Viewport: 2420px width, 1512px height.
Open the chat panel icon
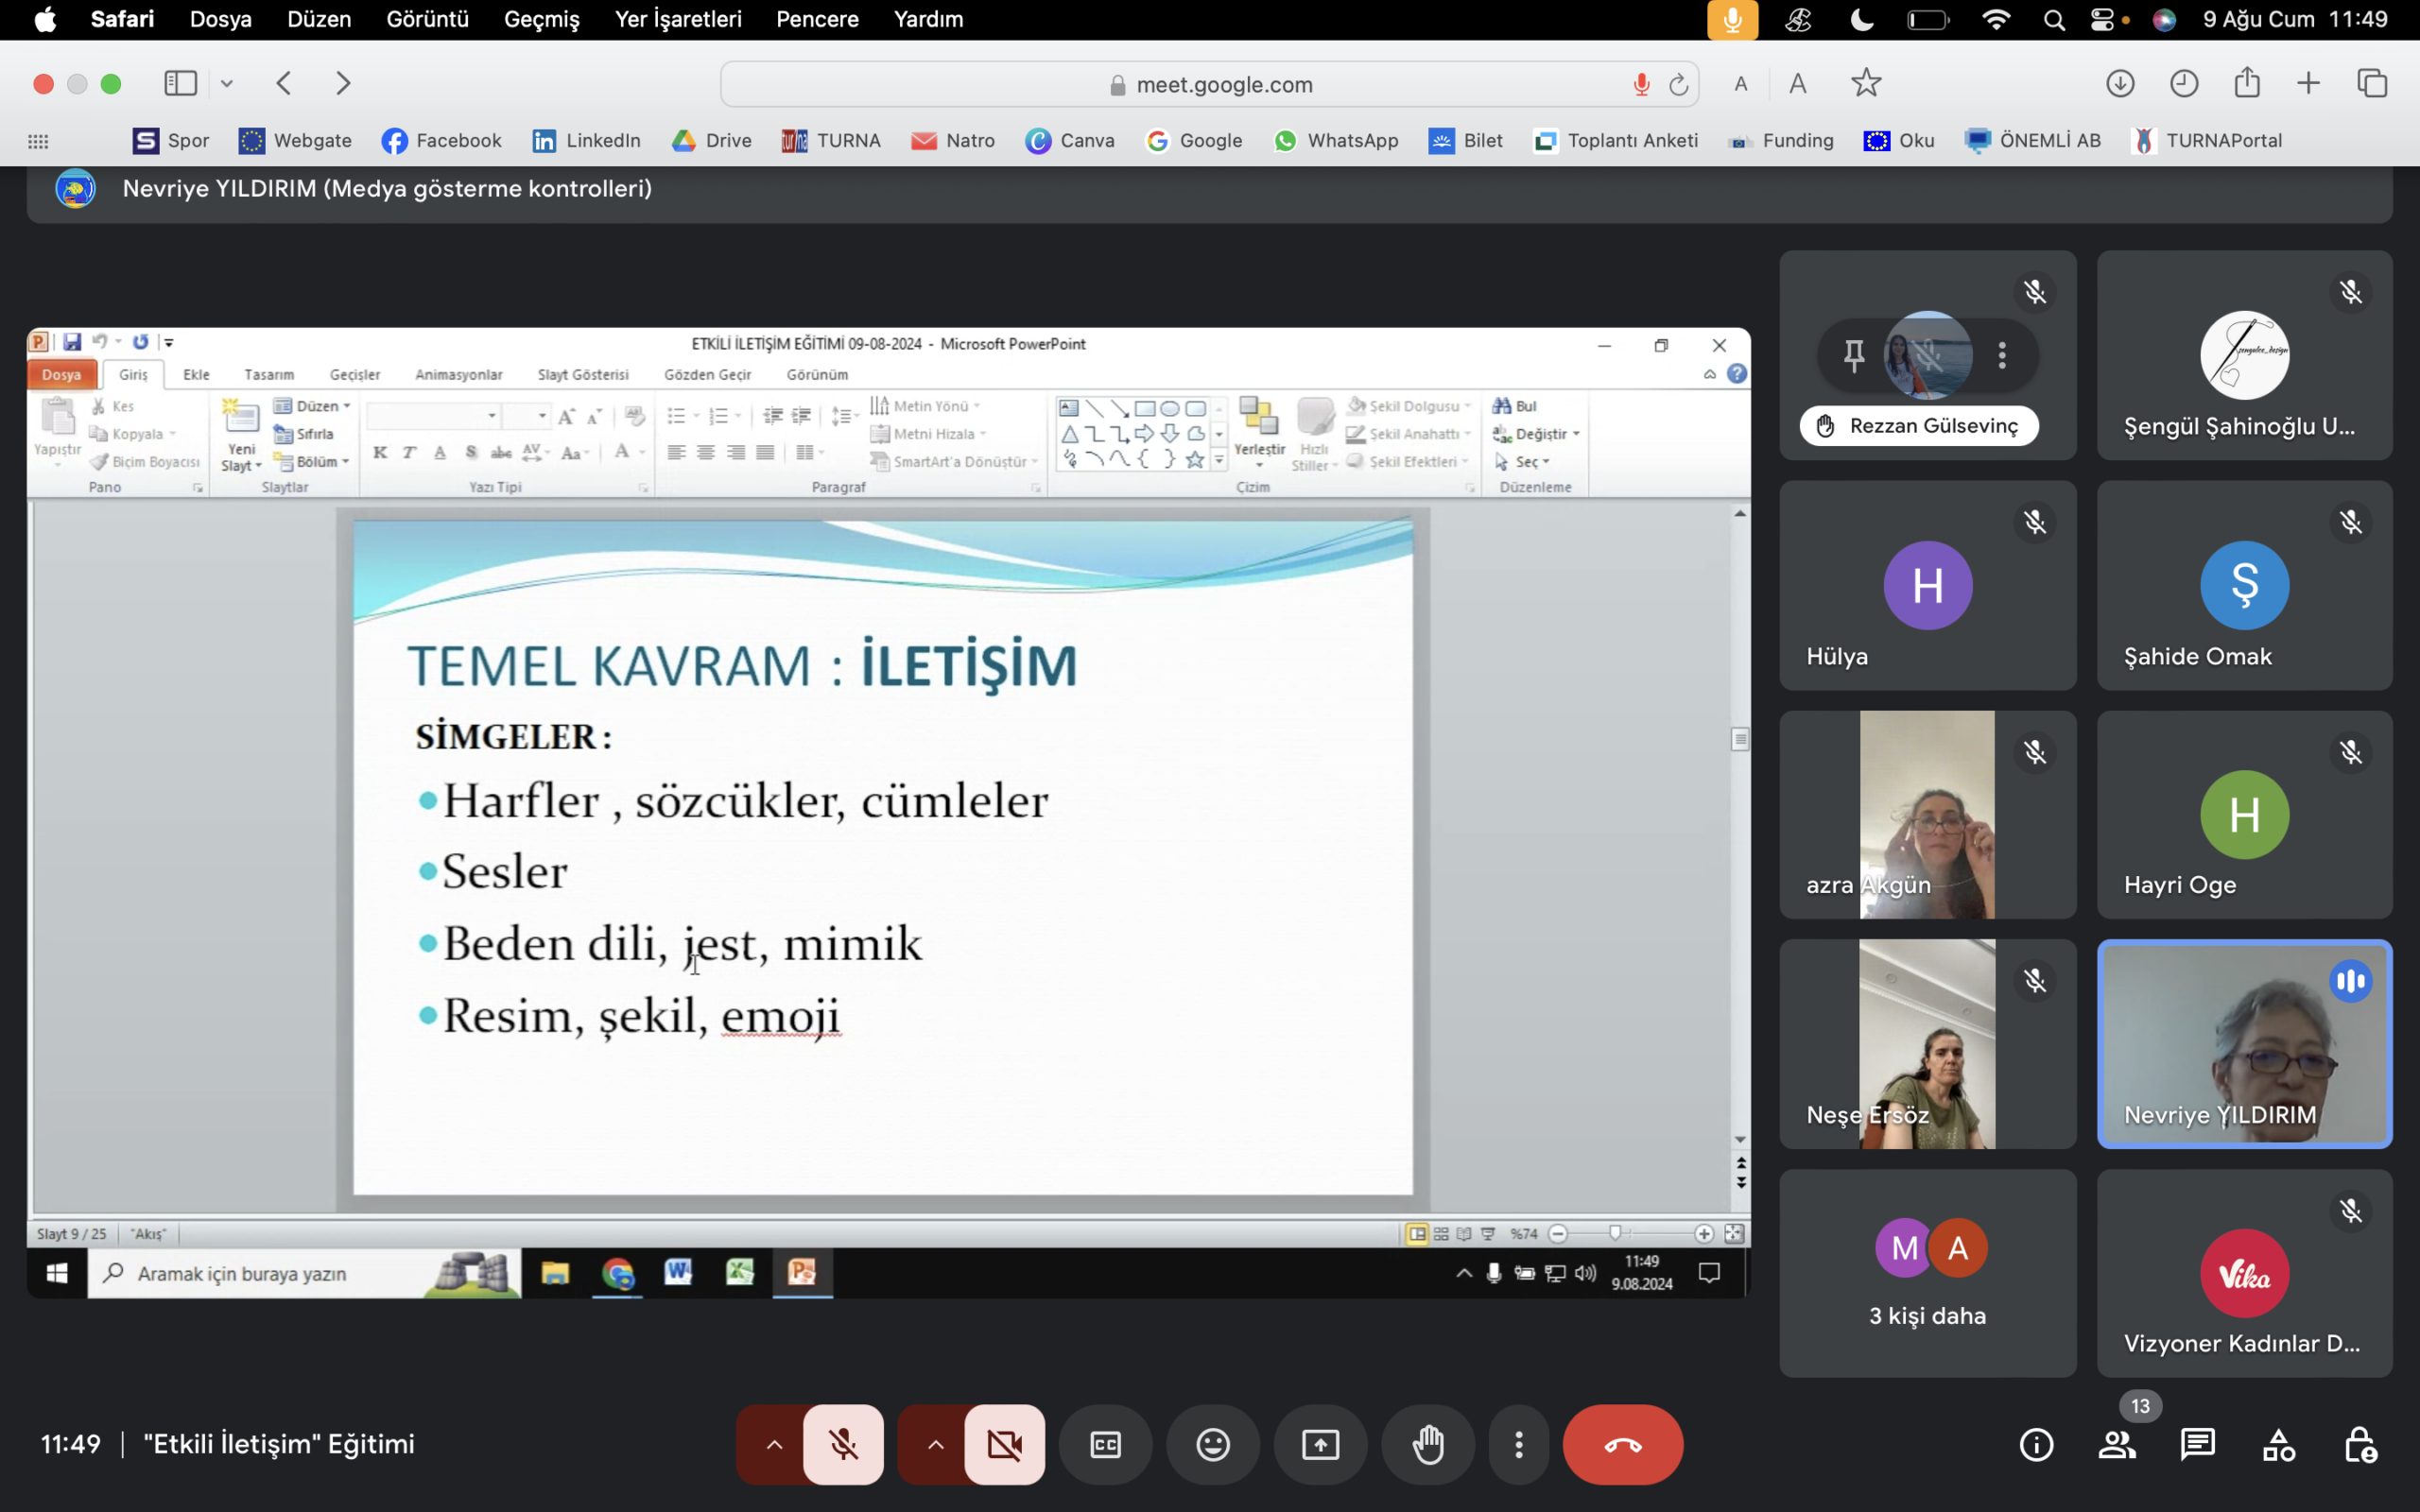click(2197, 1444)
